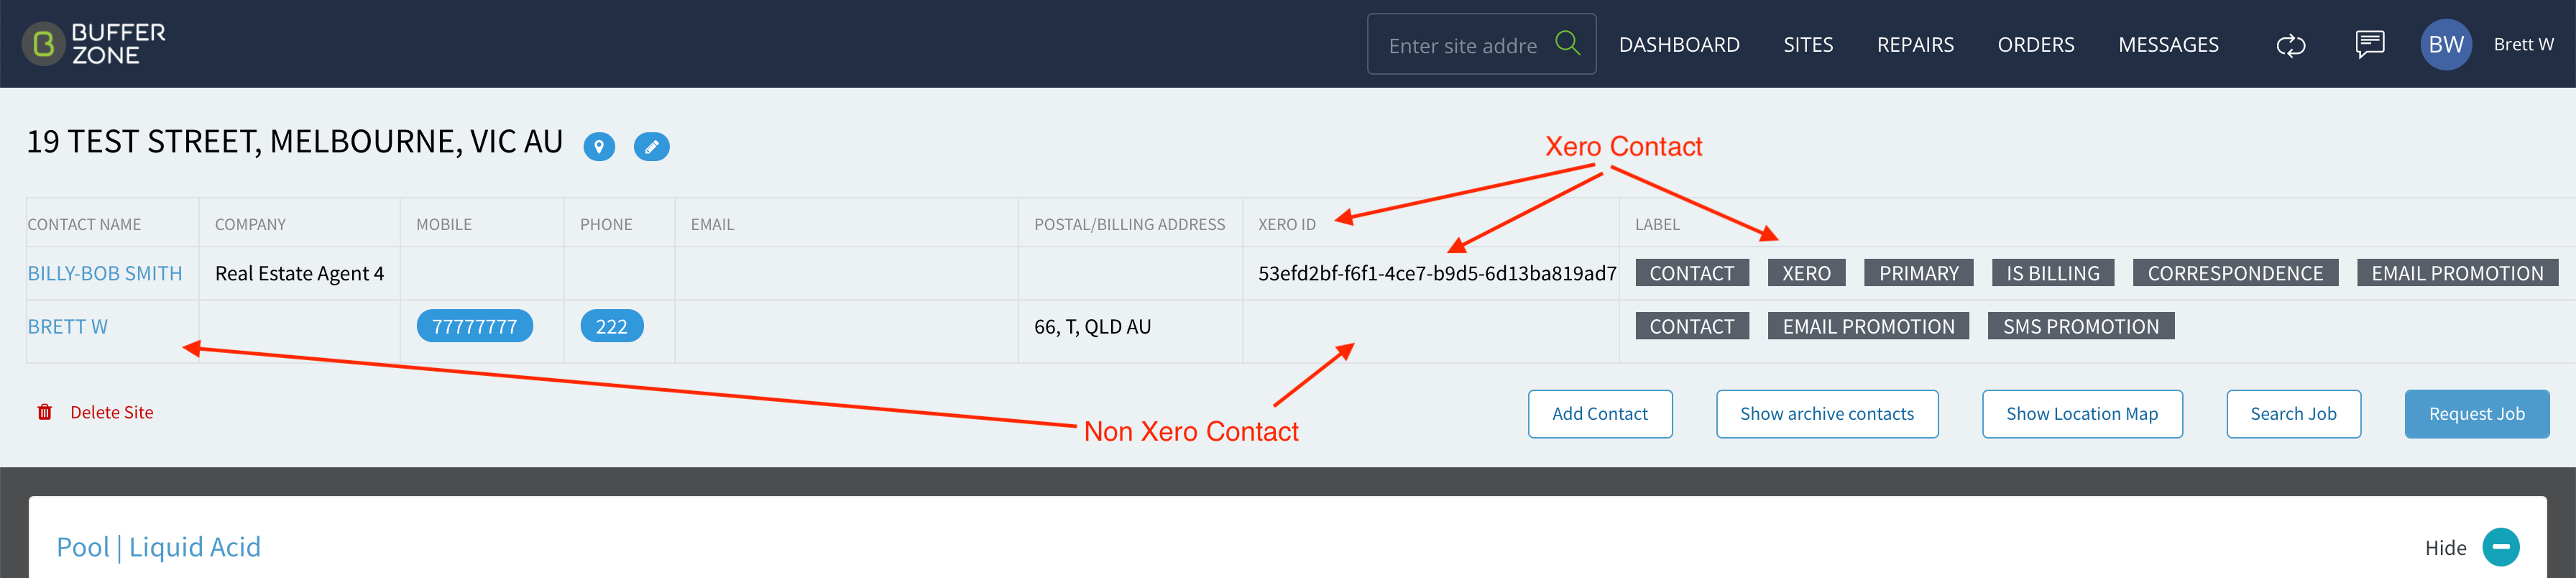2576x578 pixels.
Task: Collapse the Pool Liquid Acid section
Action: click(x=2500, y=547)
